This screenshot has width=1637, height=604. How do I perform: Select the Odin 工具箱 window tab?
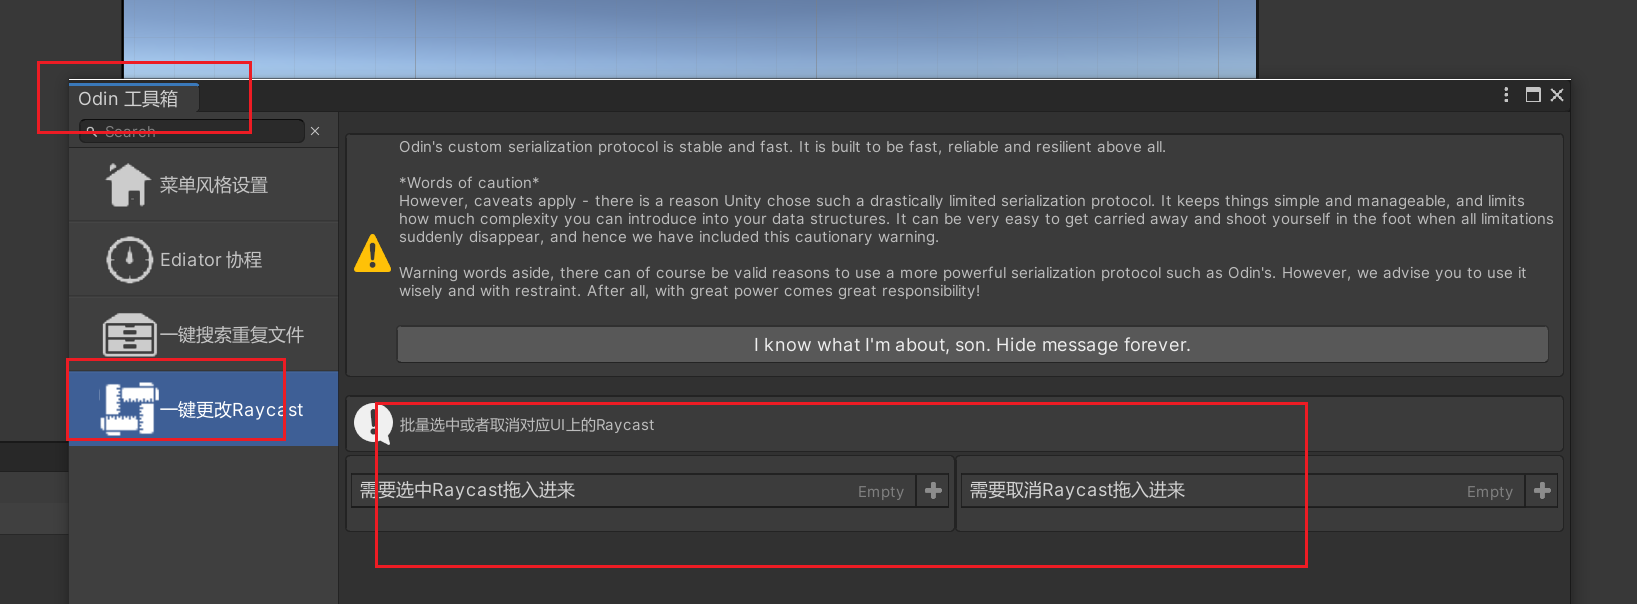point(134,98)
